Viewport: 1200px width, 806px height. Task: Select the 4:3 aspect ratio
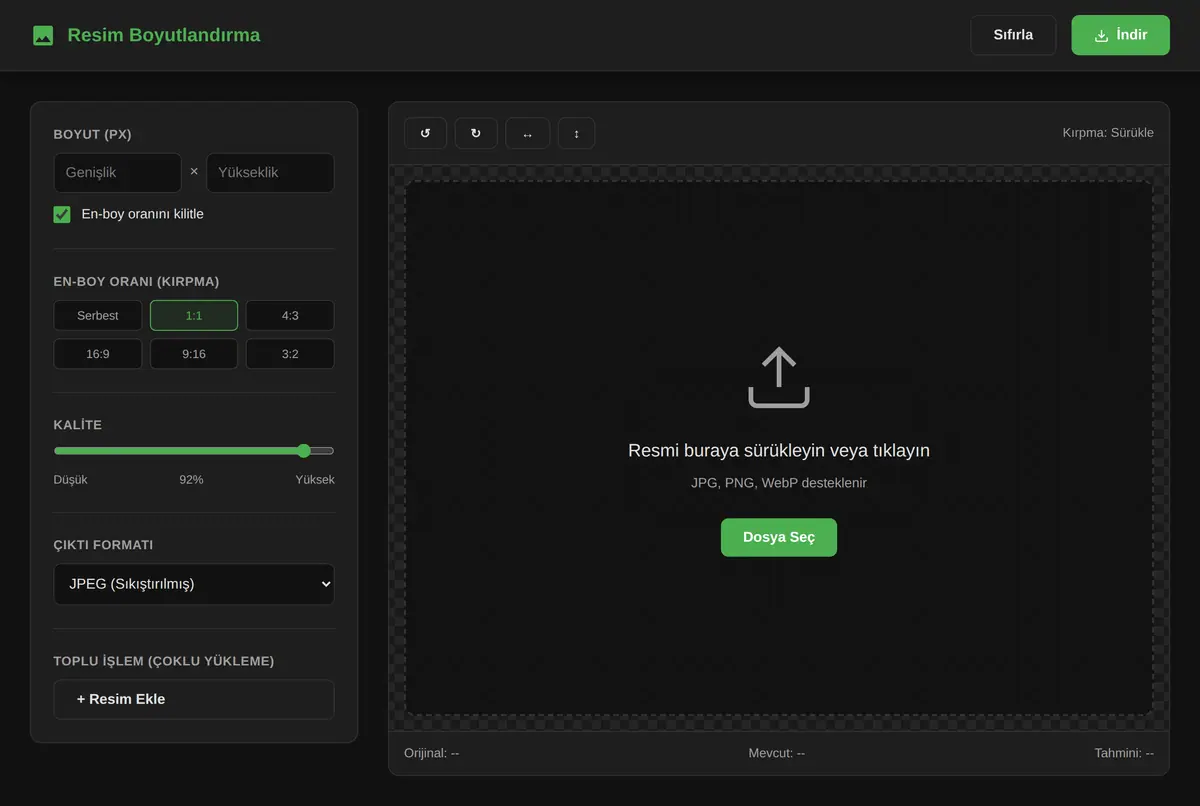pos(290,315)
